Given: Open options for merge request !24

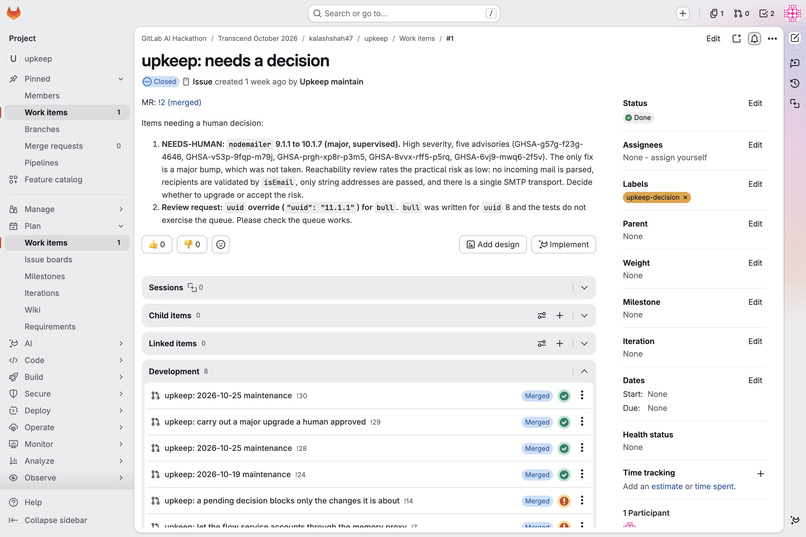Looking at the screenshot, I should pyautogui.click(x=582, y=474).
